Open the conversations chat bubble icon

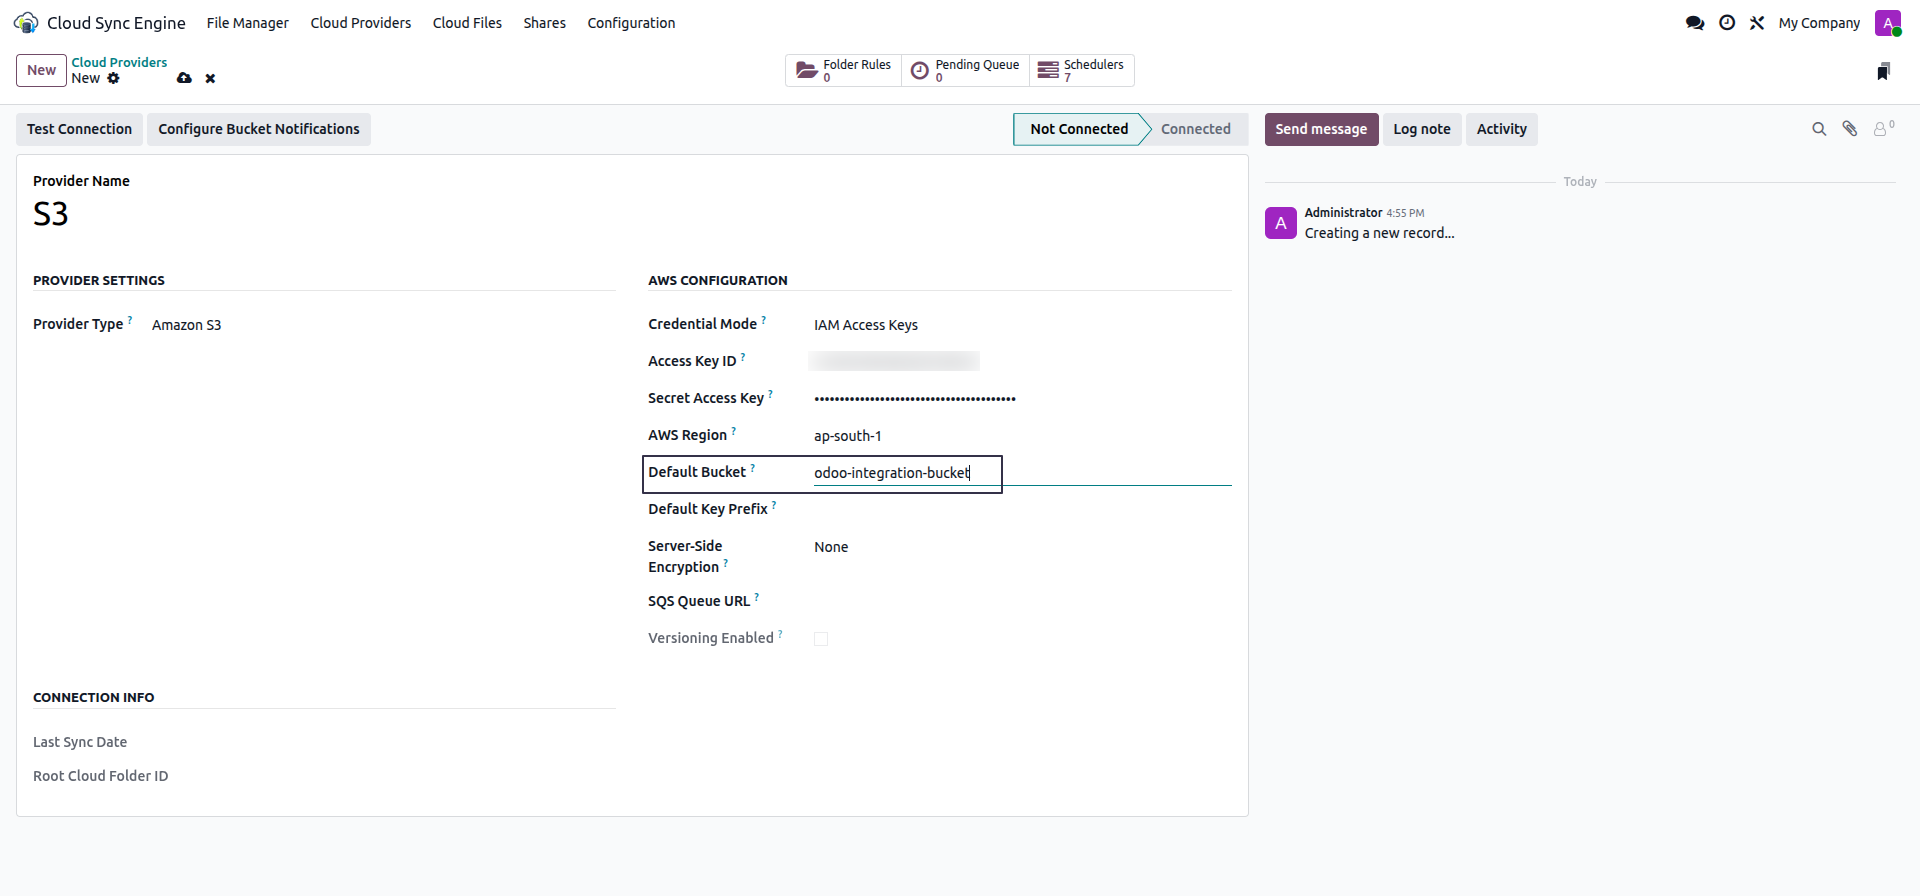[1695, 23]
